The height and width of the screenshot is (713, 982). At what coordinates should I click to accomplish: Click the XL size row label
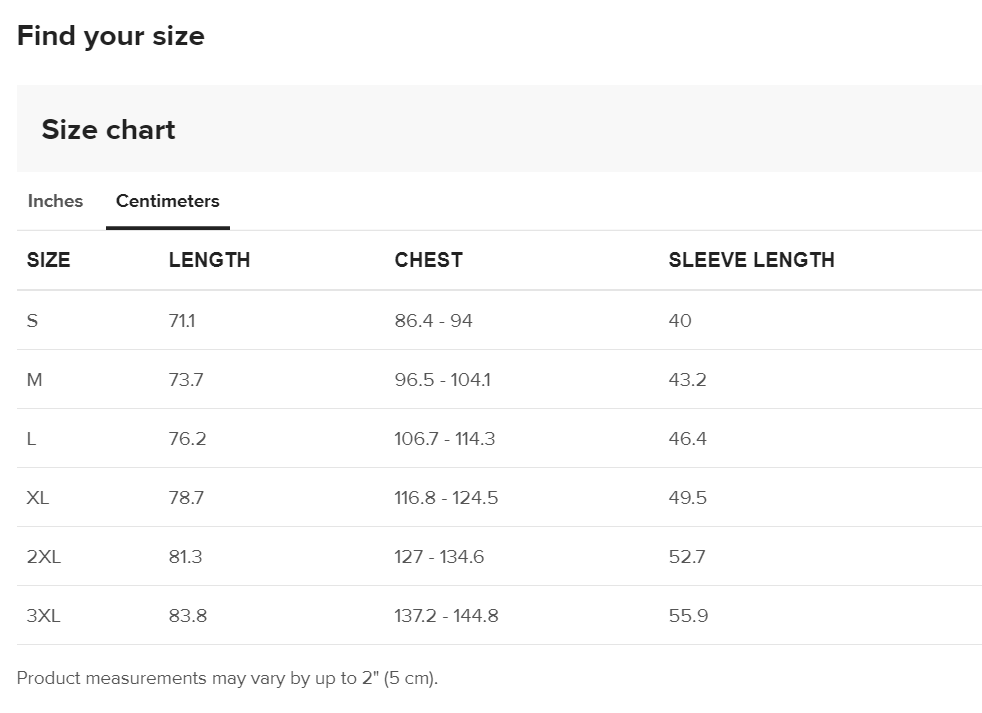38,498
